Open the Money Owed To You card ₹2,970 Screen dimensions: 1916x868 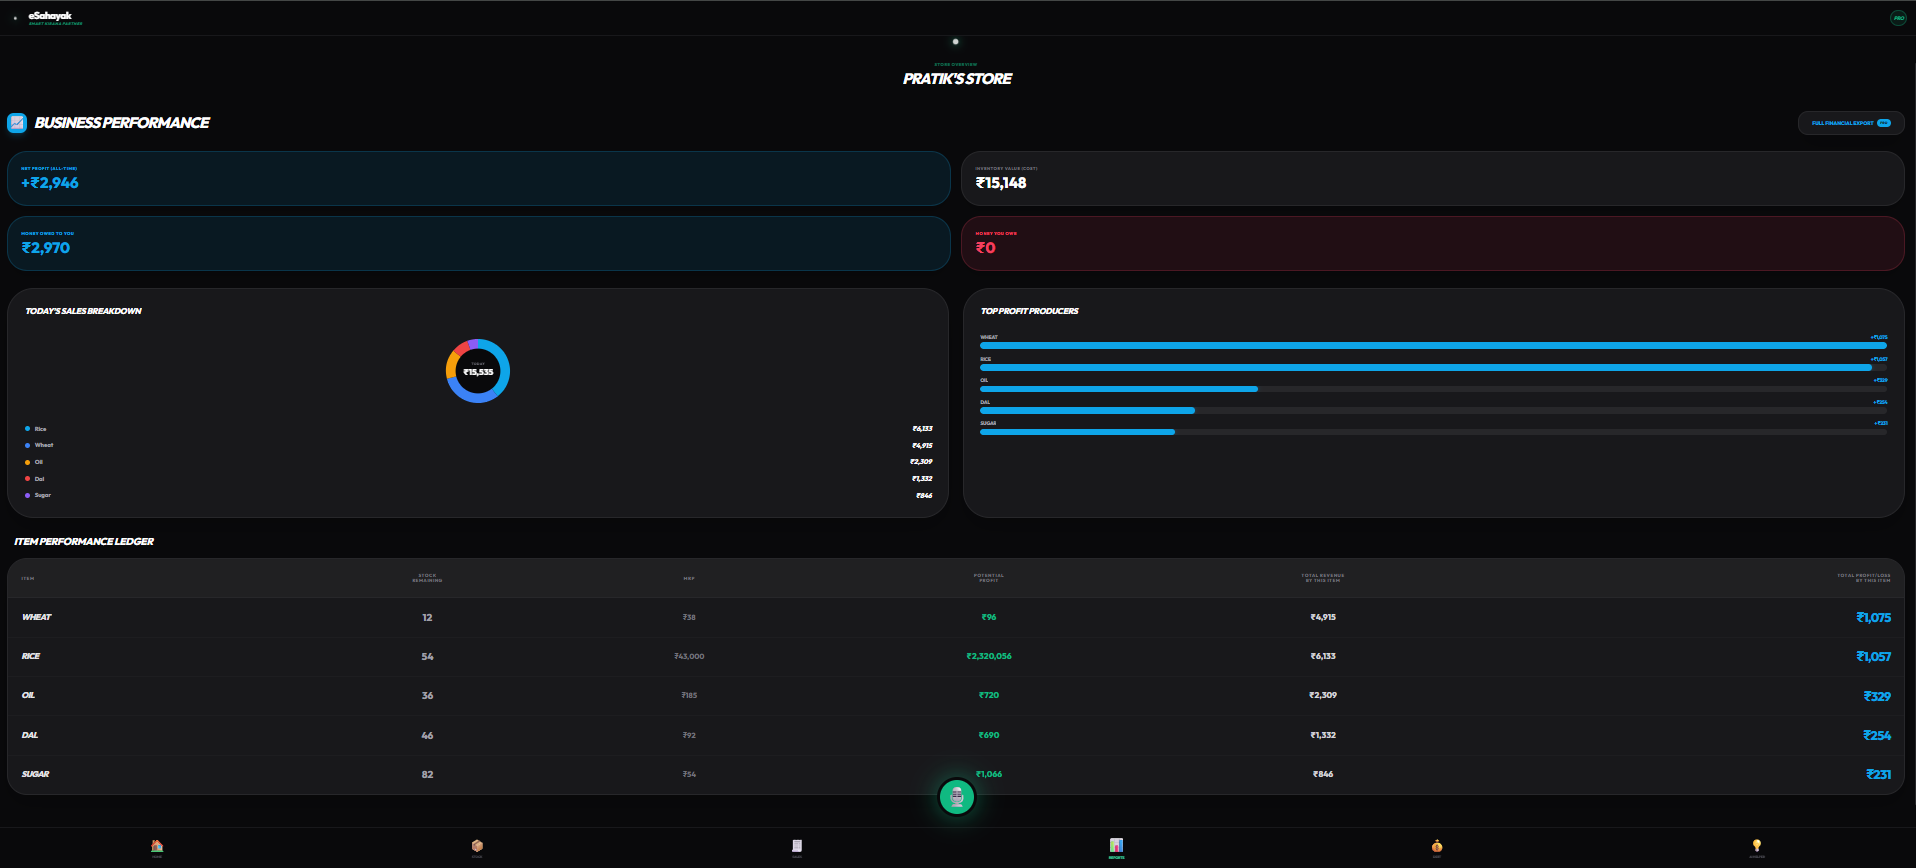click(479, 243)
